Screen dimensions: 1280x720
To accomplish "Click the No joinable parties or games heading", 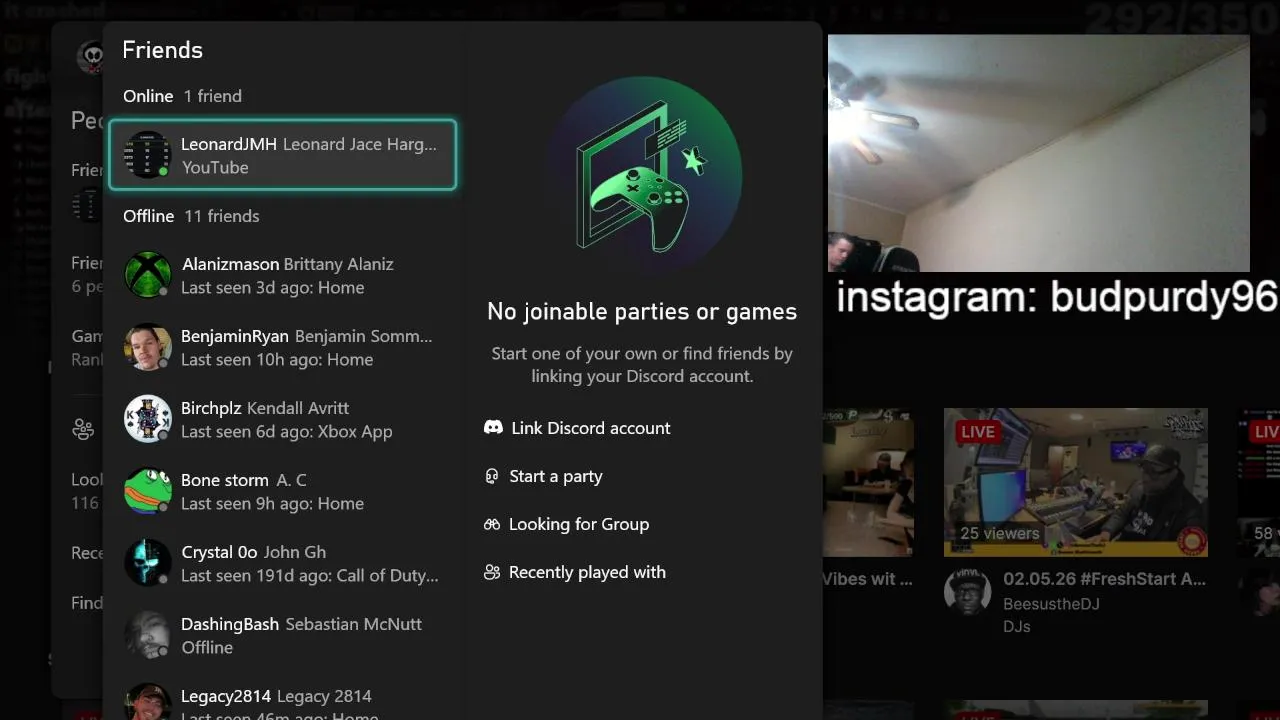I will 642,311.
